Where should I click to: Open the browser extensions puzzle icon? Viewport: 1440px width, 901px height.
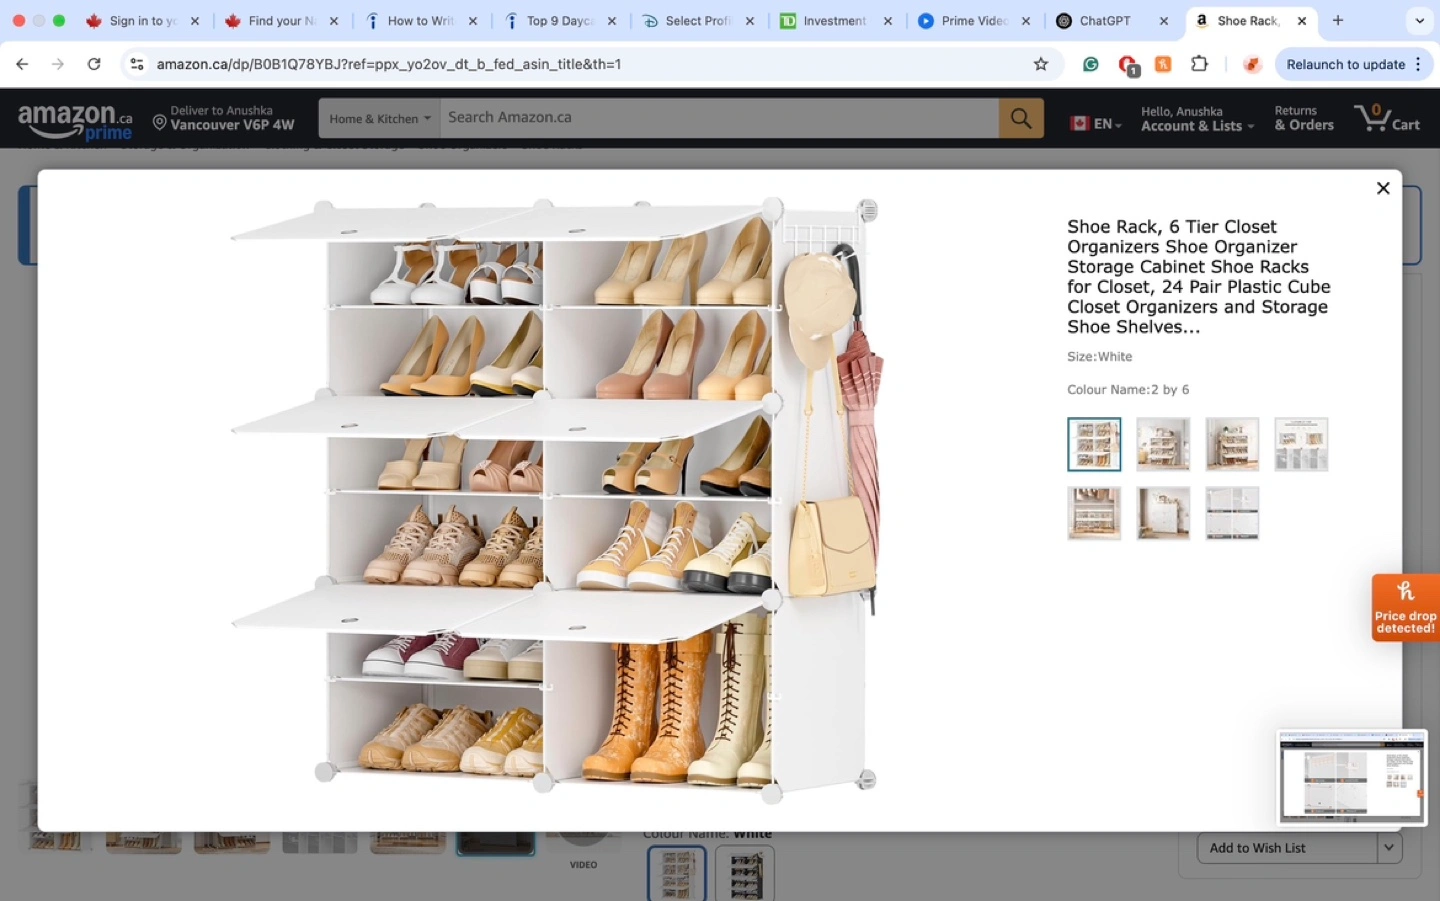click(x=1199, y=64)
